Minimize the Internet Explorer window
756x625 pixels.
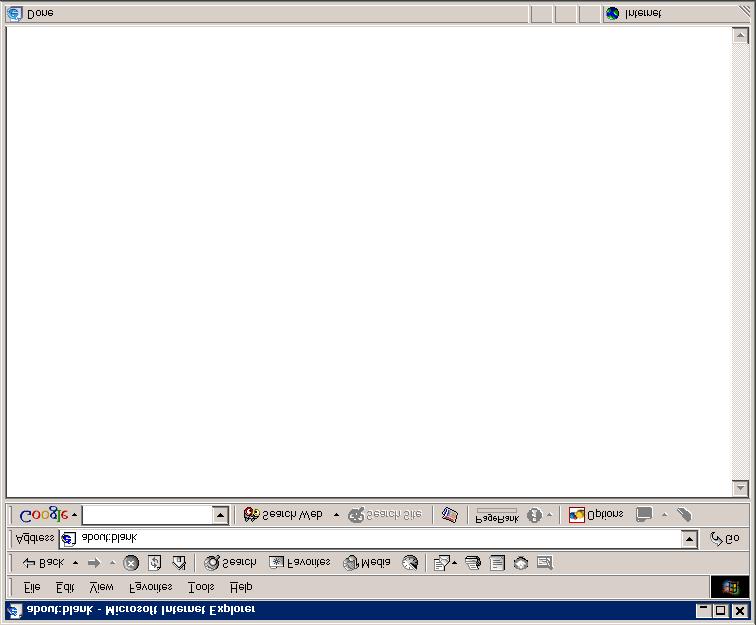[x=703, y=611]
